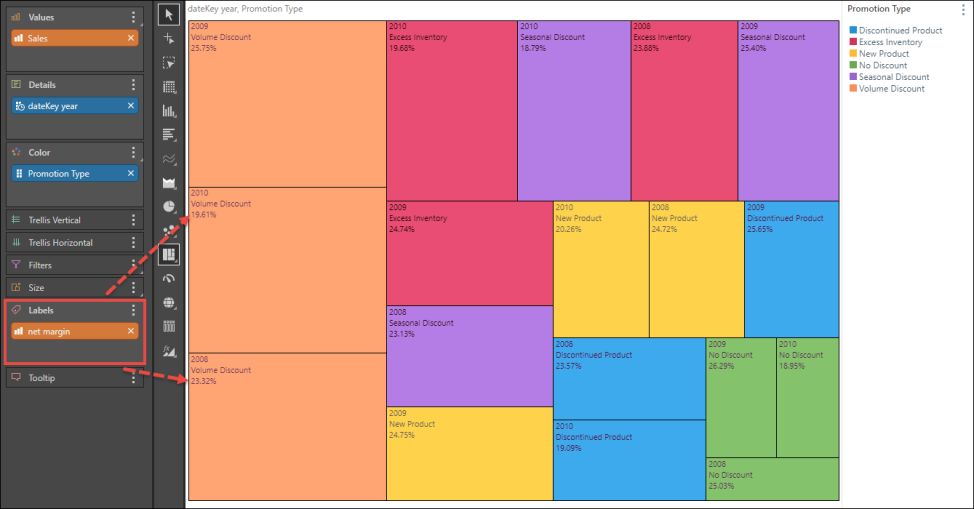
Task: Choose the globe map visualization
Action: [169, 303]
